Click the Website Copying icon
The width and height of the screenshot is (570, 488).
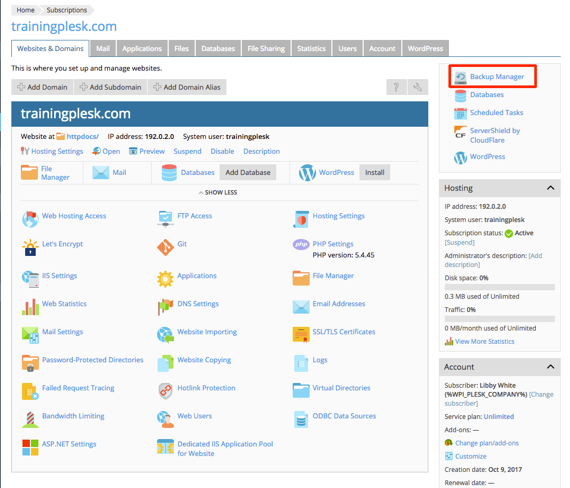165,363
